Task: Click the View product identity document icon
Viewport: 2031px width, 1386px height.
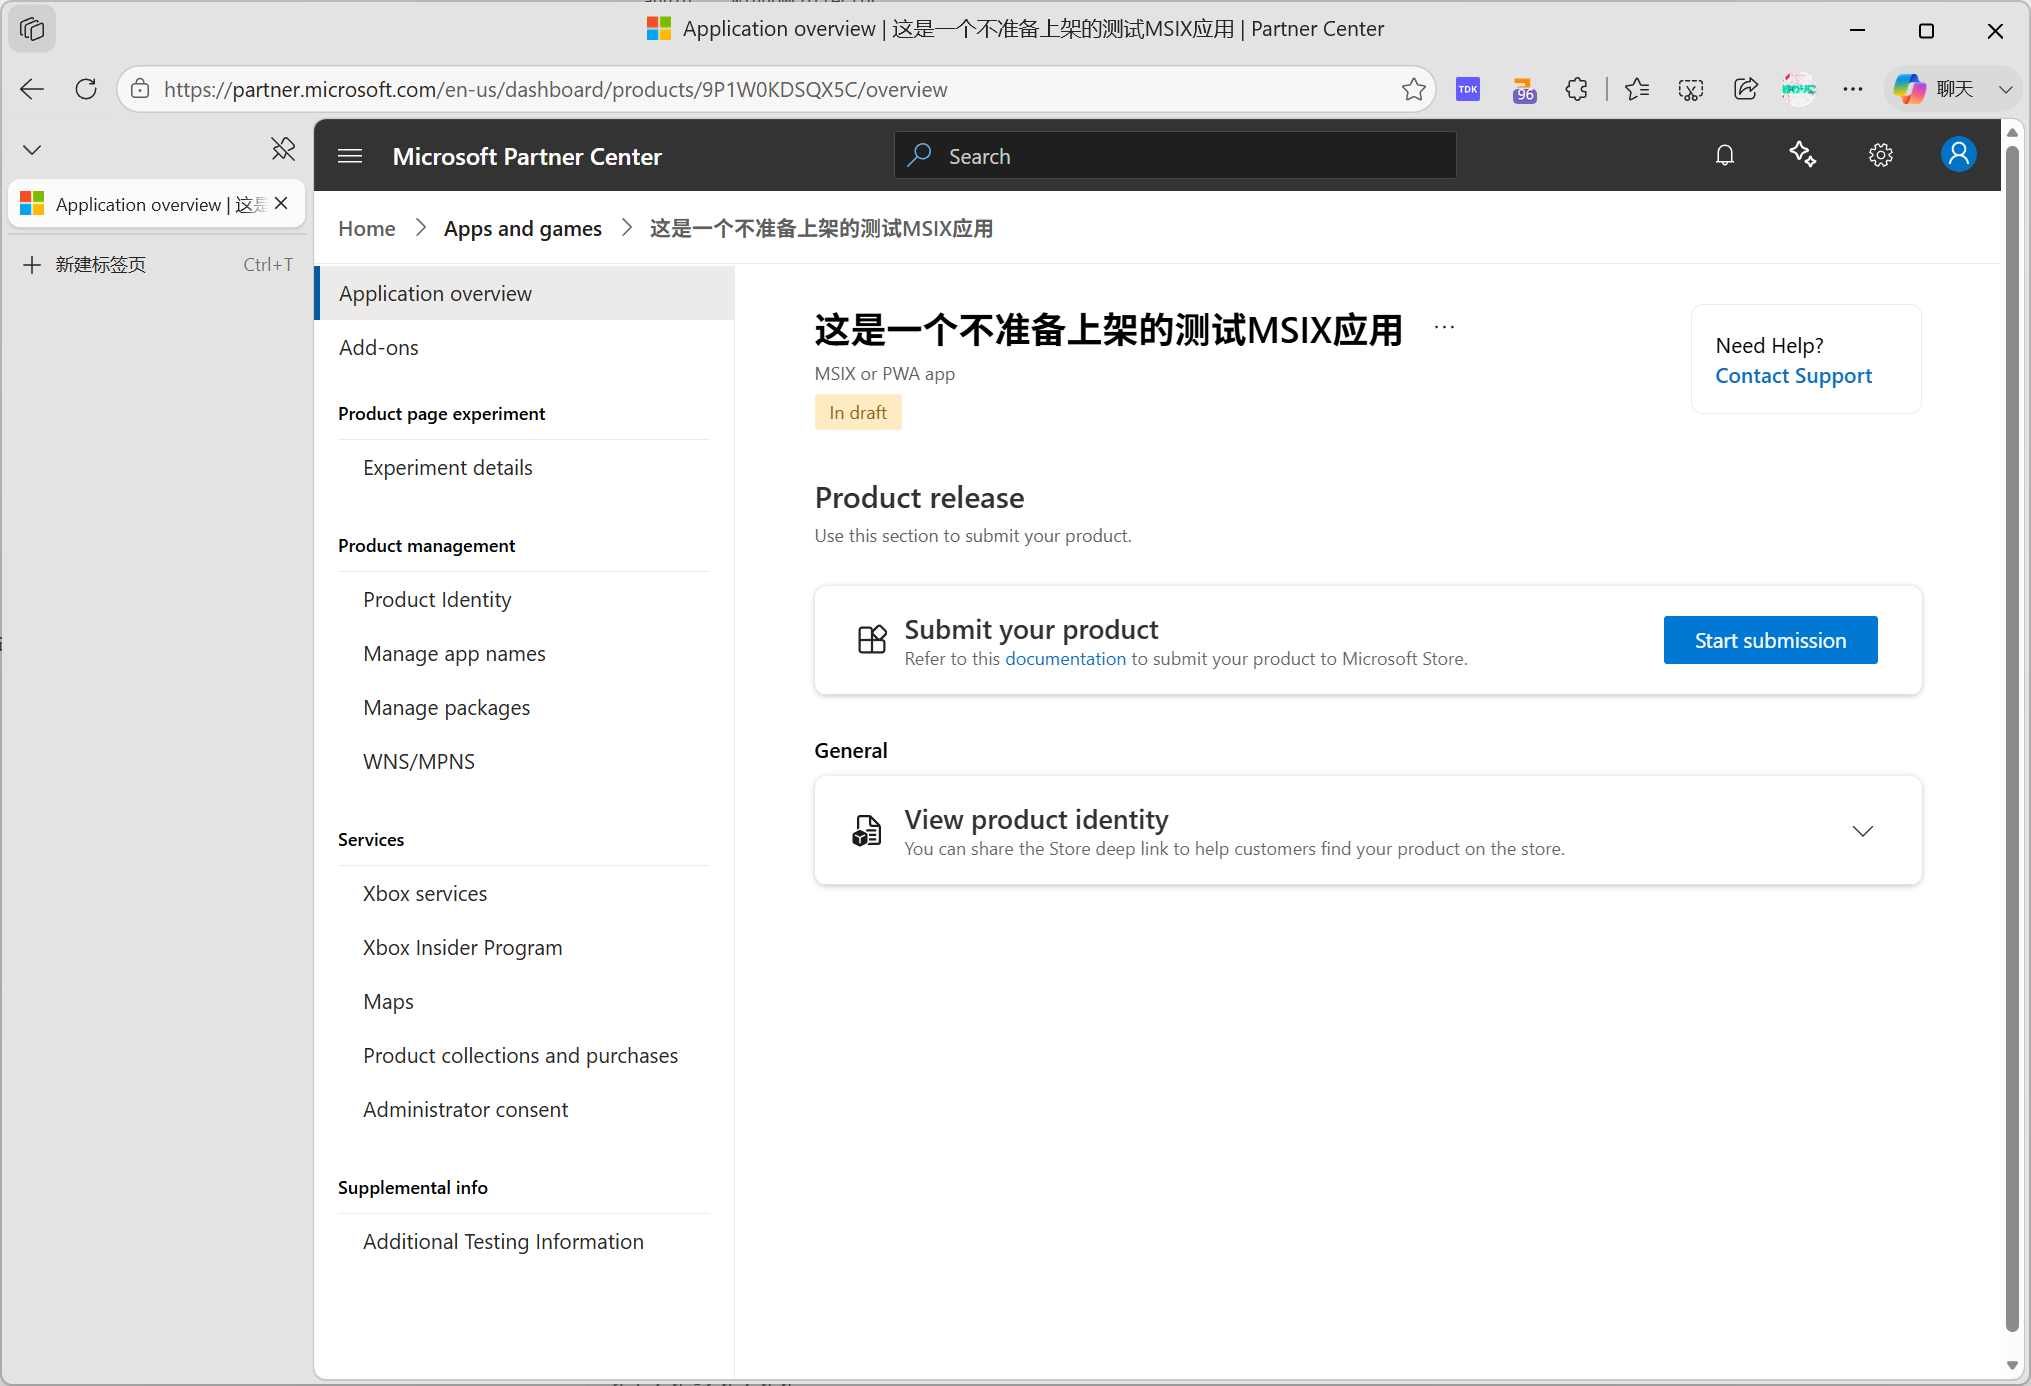Action: tap(866, 830)
